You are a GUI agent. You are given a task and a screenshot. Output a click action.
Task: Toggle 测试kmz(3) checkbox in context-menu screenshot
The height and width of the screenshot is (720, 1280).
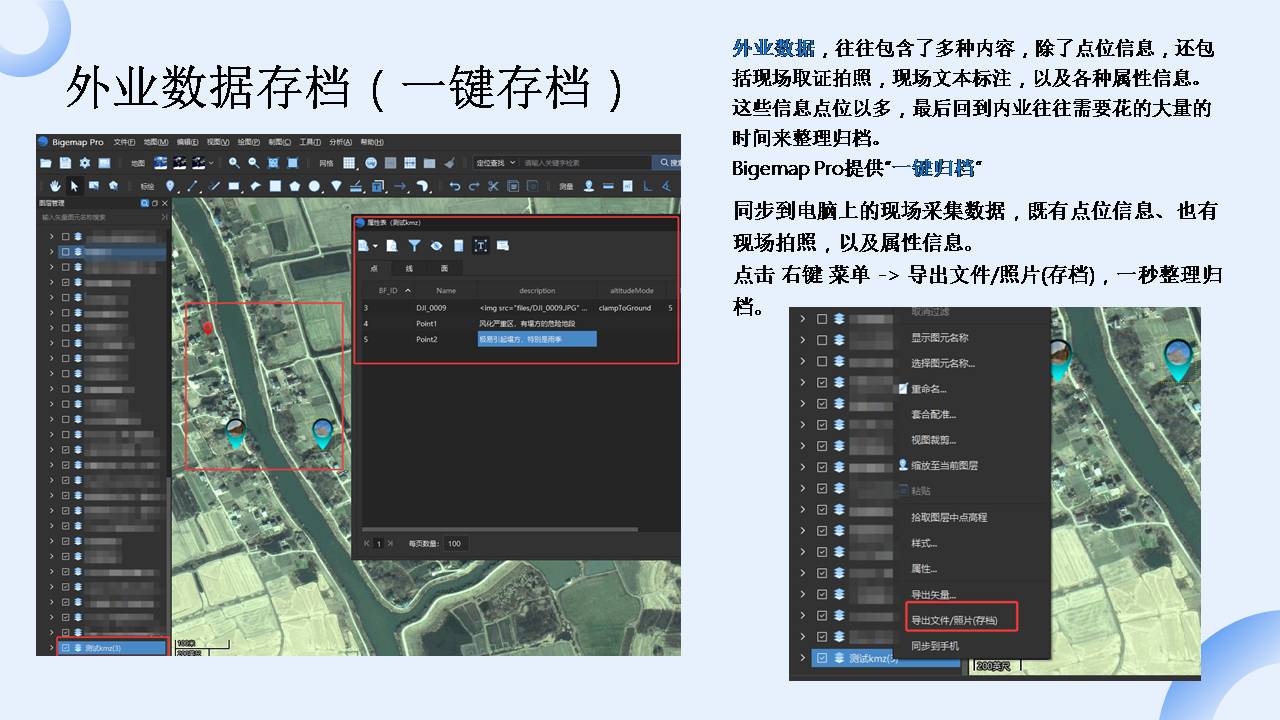click(x=822, y=658)
